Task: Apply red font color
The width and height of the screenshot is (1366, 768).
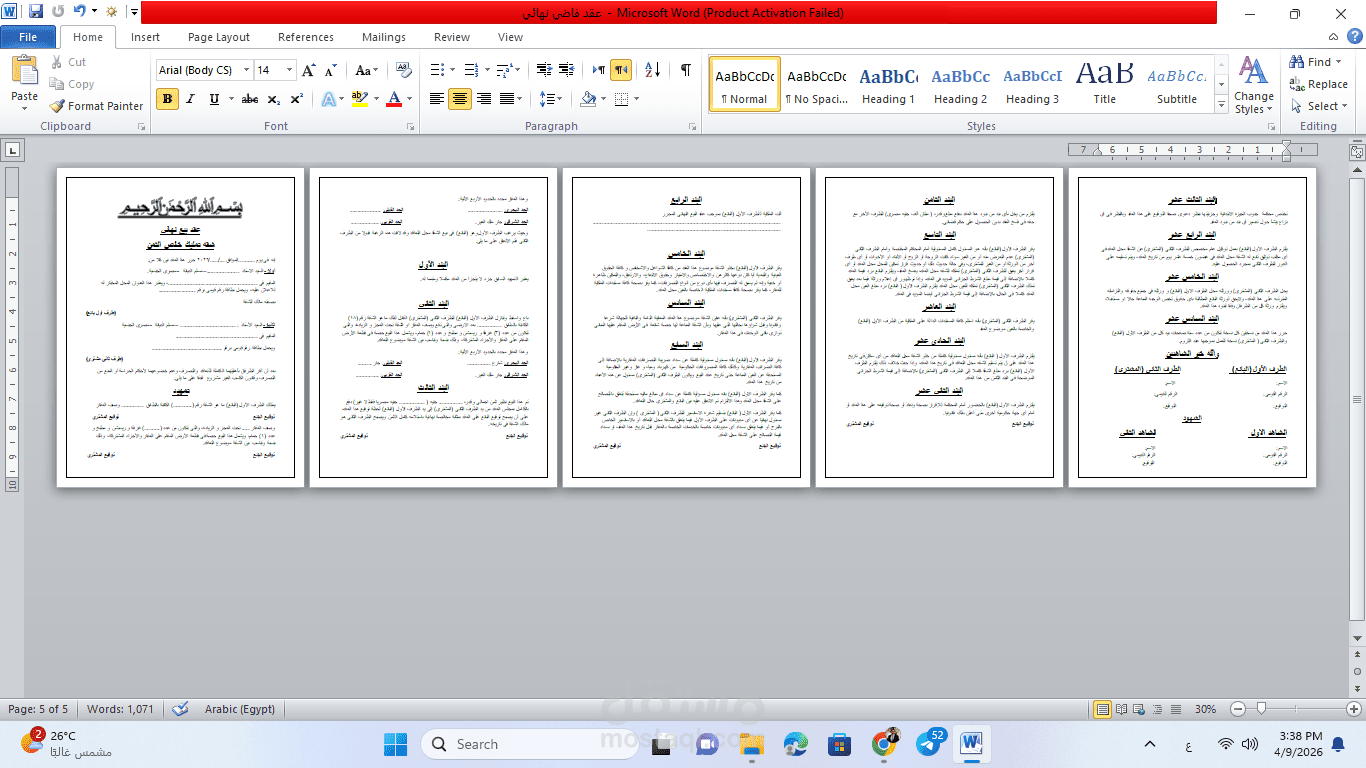Action: (394, 99)
